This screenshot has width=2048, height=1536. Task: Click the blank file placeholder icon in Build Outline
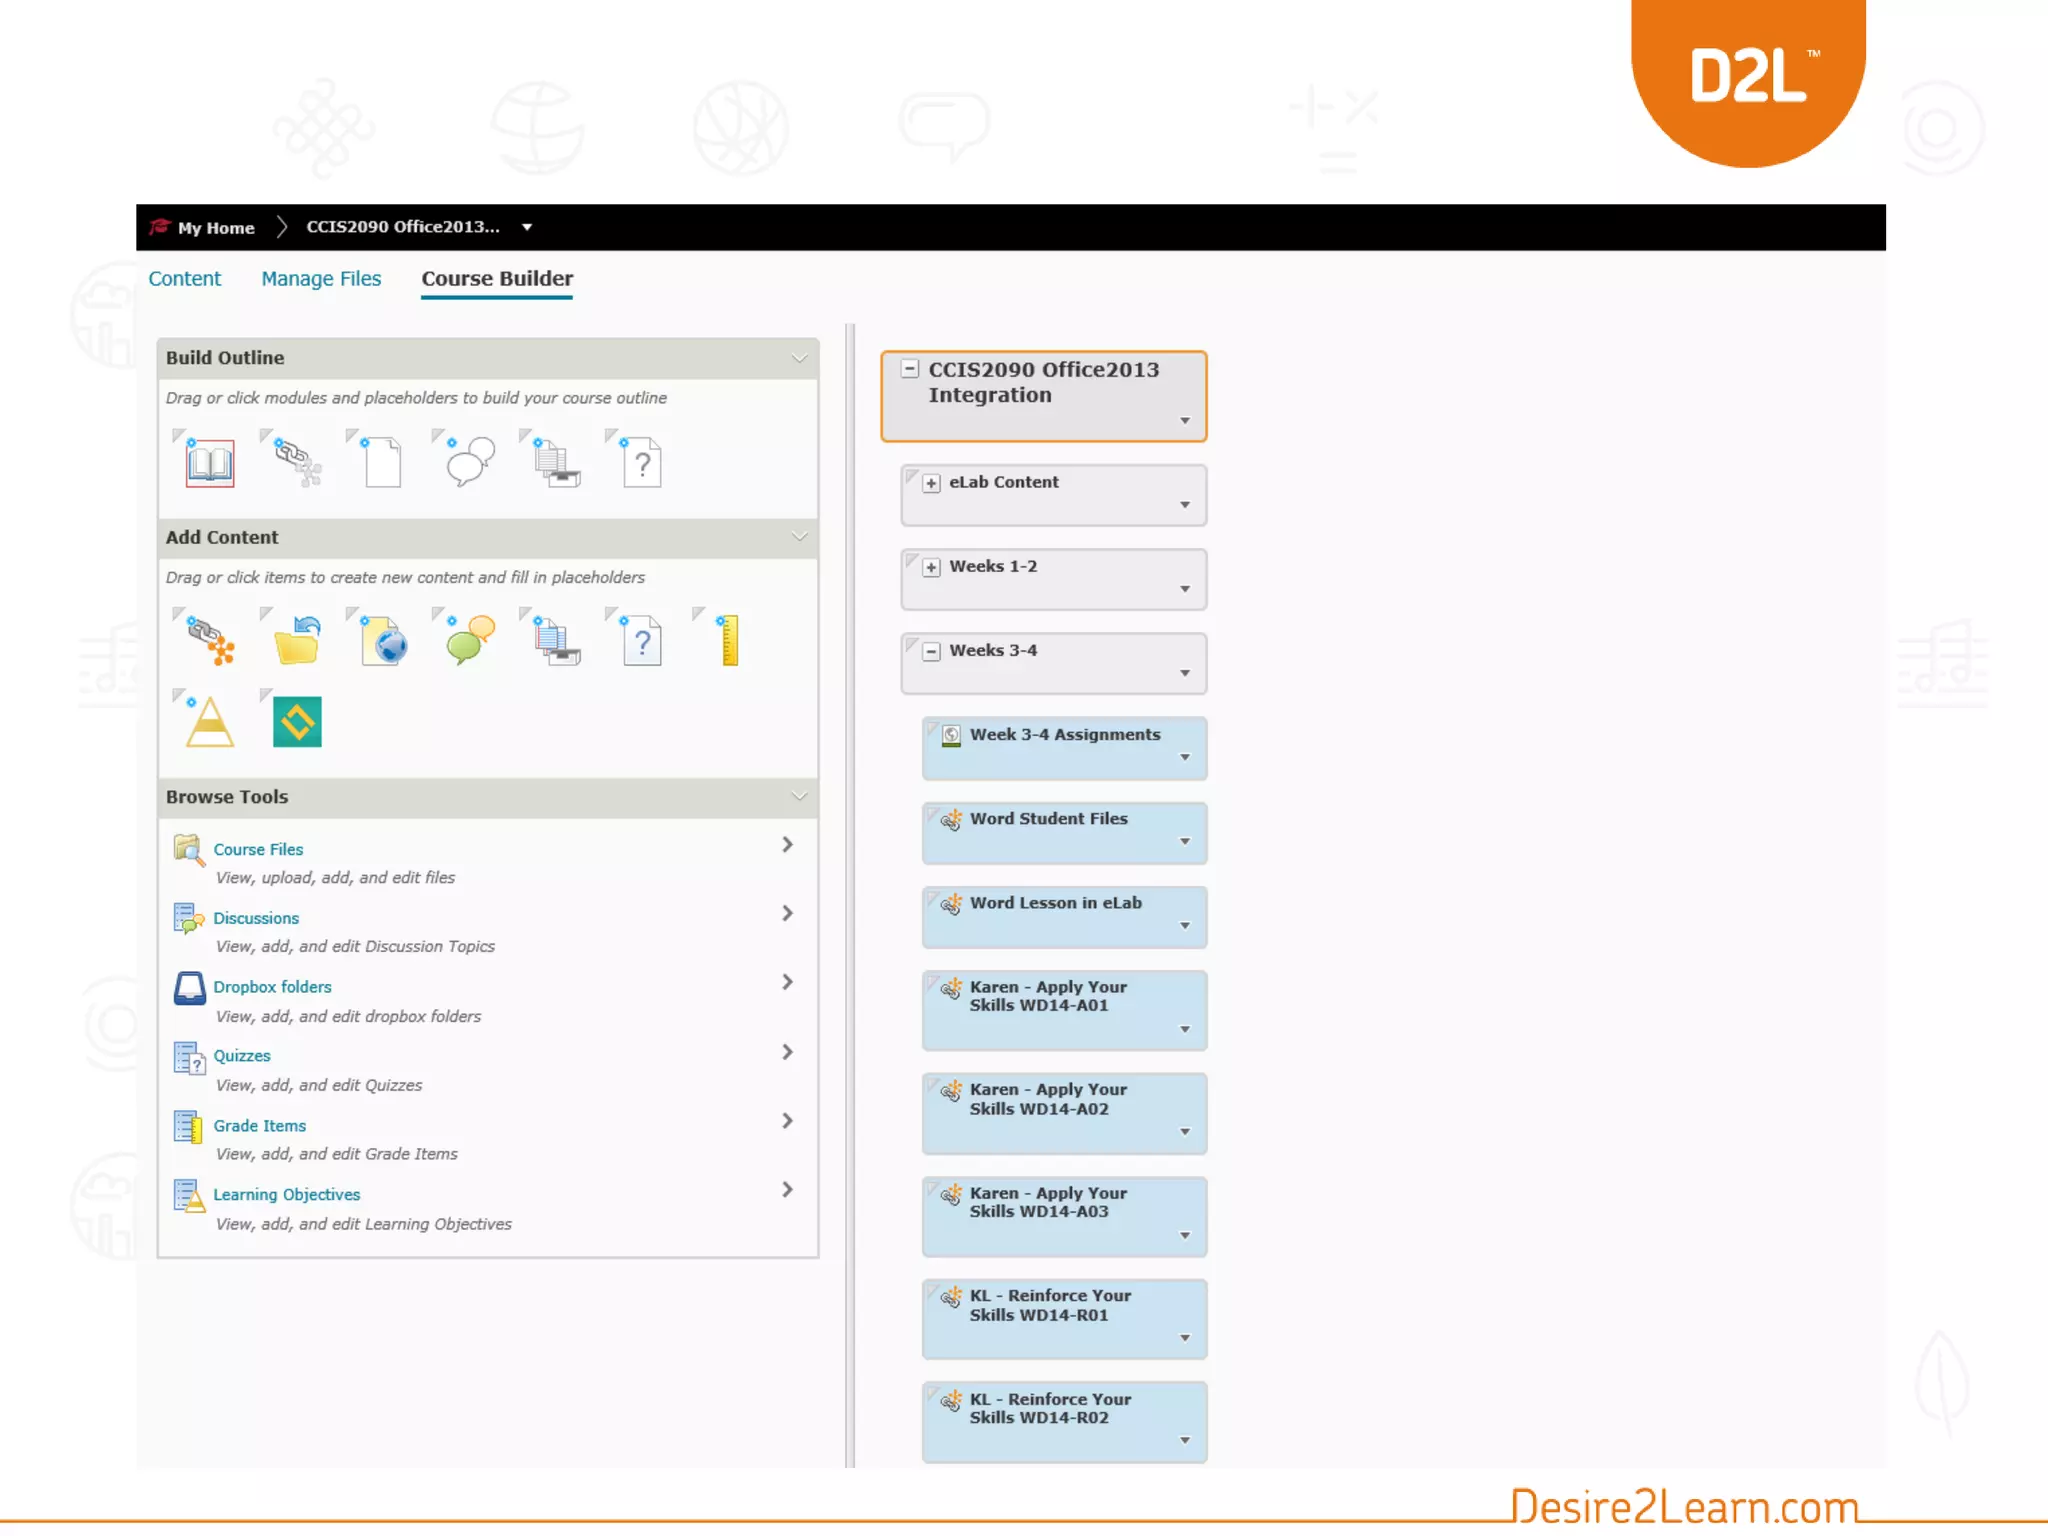382,463
